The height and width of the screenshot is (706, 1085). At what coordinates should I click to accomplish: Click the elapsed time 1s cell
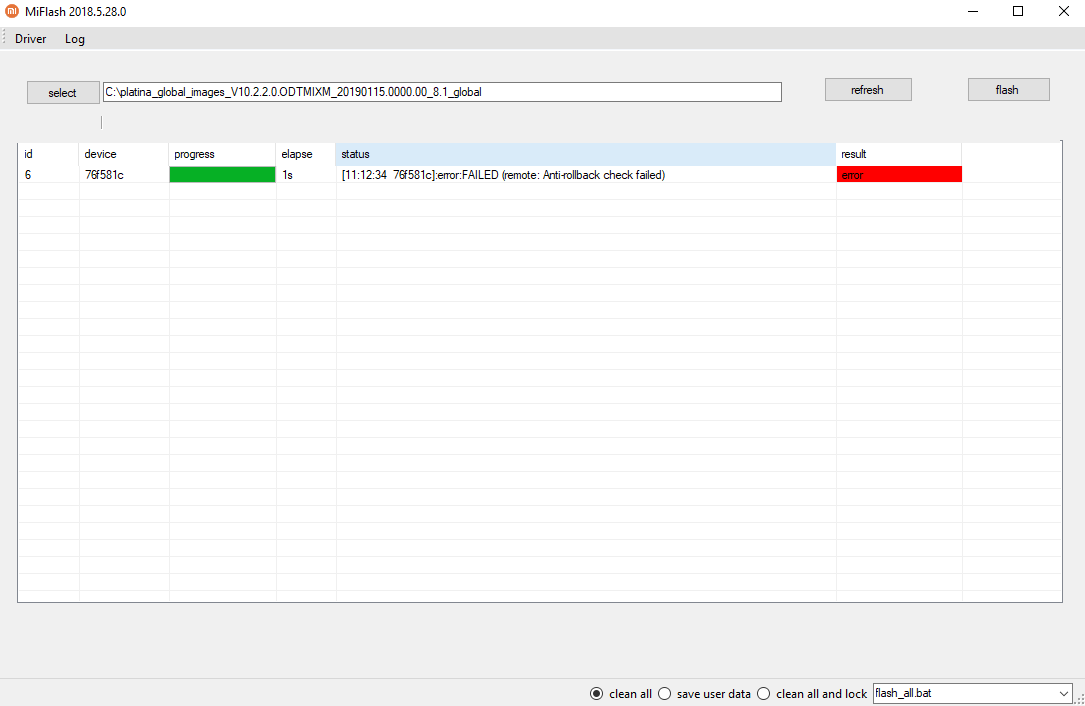pos(306,175)
